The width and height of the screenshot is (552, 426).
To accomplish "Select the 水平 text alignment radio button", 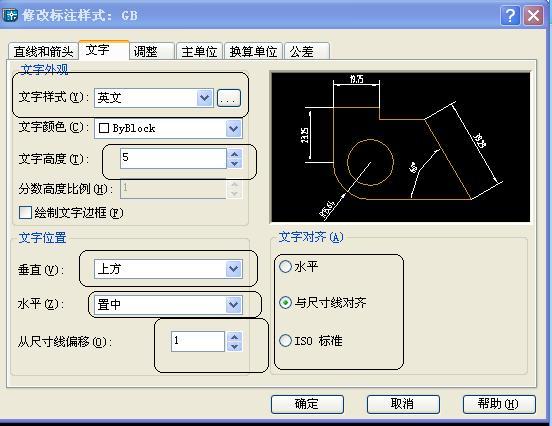I will click(286, 267).
